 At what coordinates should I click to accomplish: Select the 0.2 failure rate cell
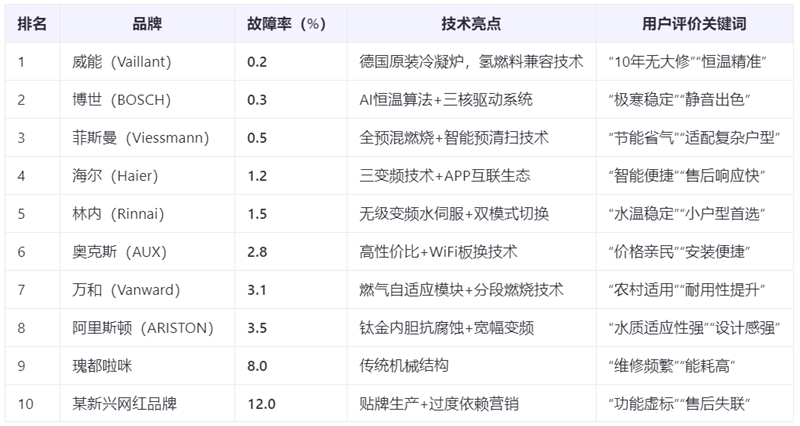click(257, 62)
